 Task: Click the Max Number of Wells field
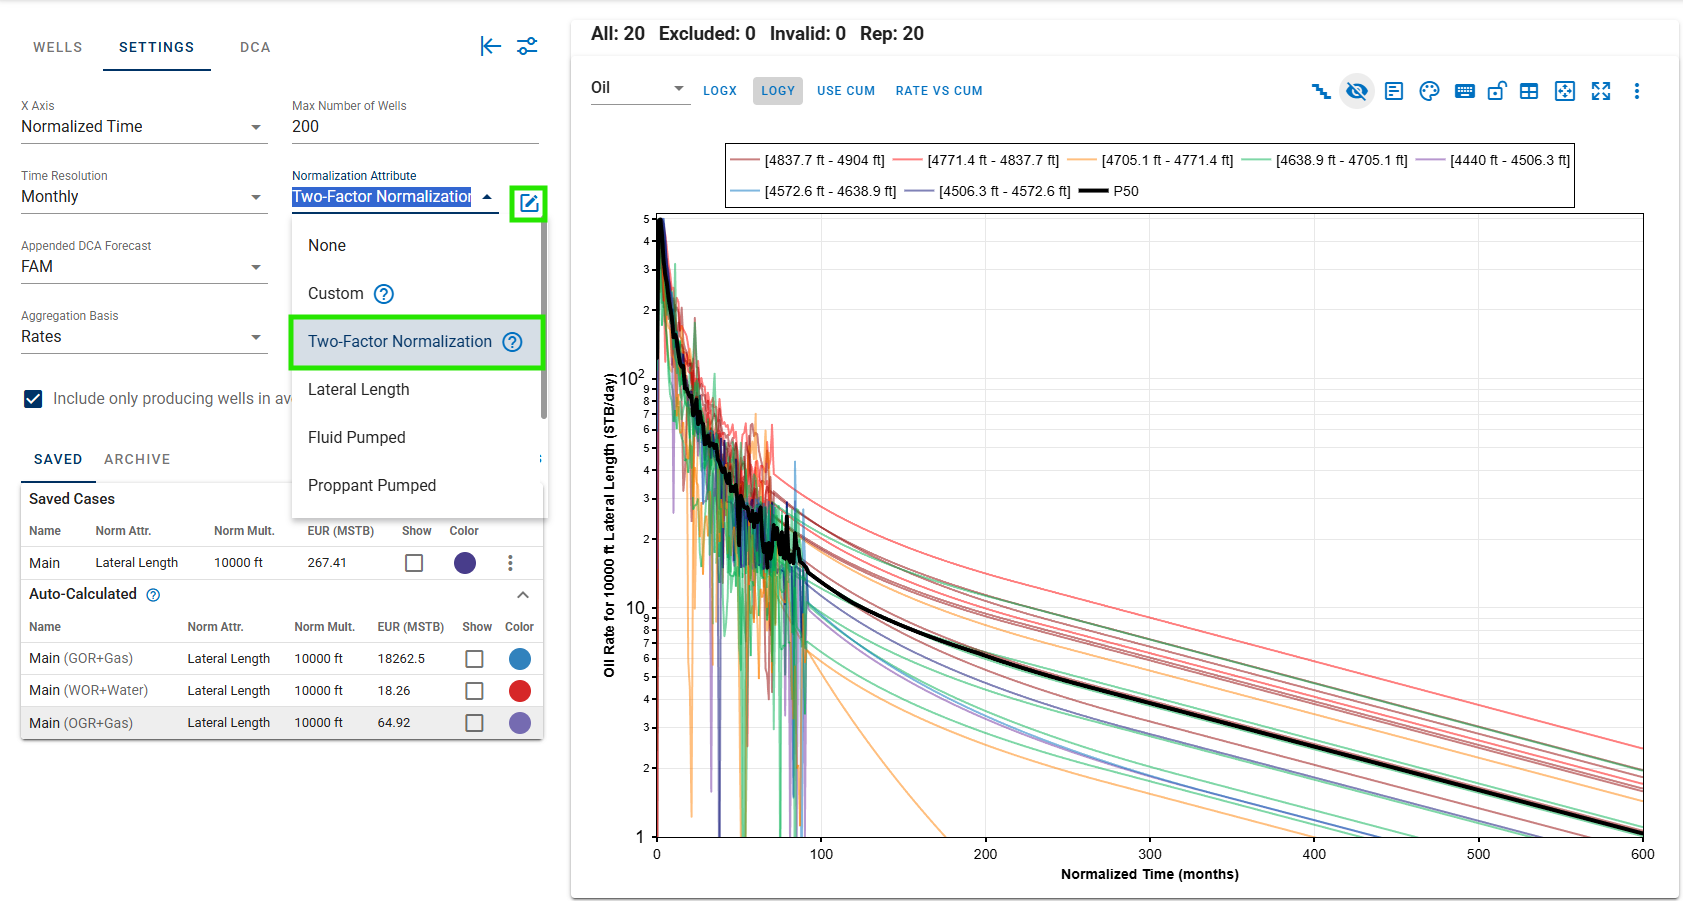[414, 127]
